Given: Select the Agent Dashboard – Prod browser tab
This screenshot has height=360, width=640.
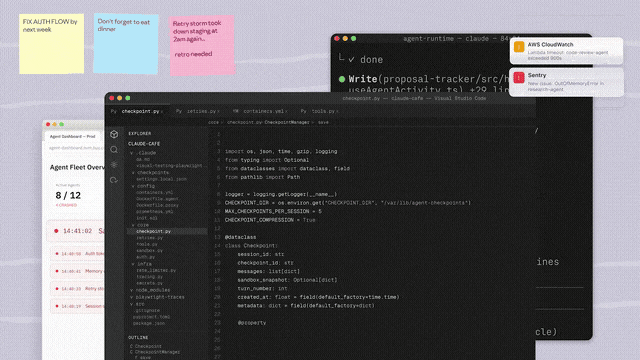Looking at the screenshot, I should pos(72,136).
